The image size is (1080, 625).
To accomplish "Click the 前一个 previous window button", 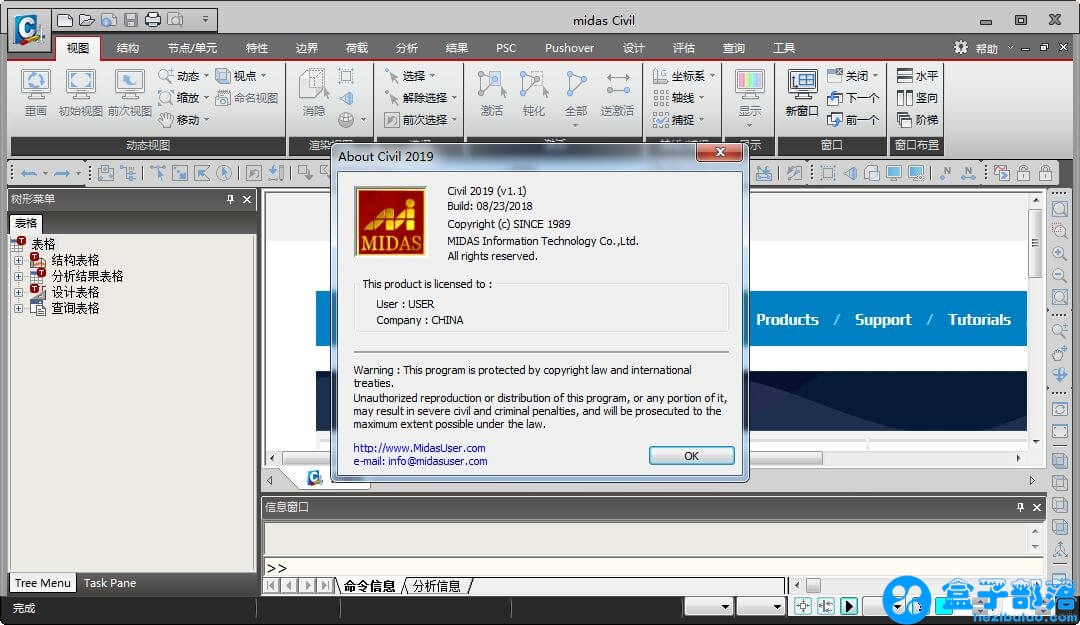I will tap(853, 120).
